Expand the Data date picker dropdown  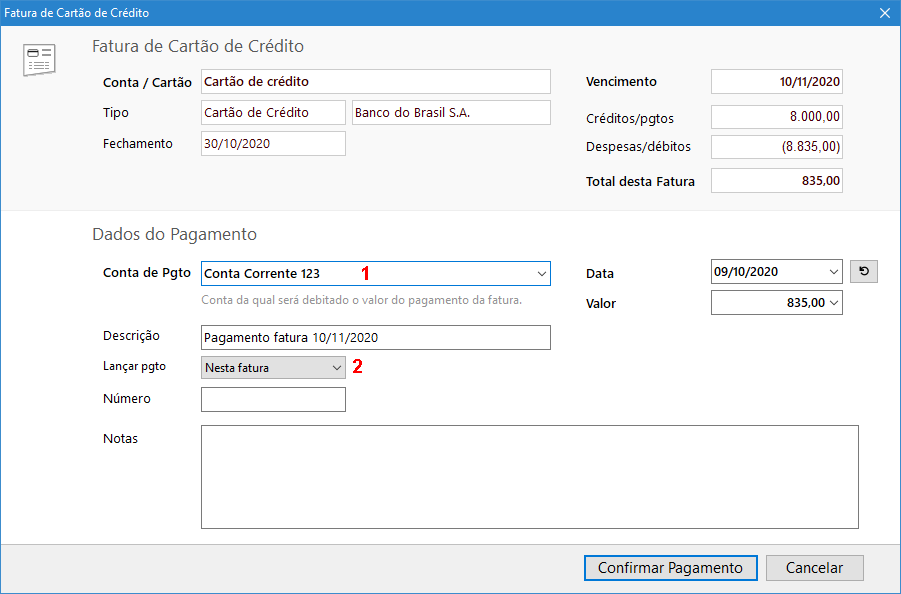pyautogui.click(x=834, y=272)
